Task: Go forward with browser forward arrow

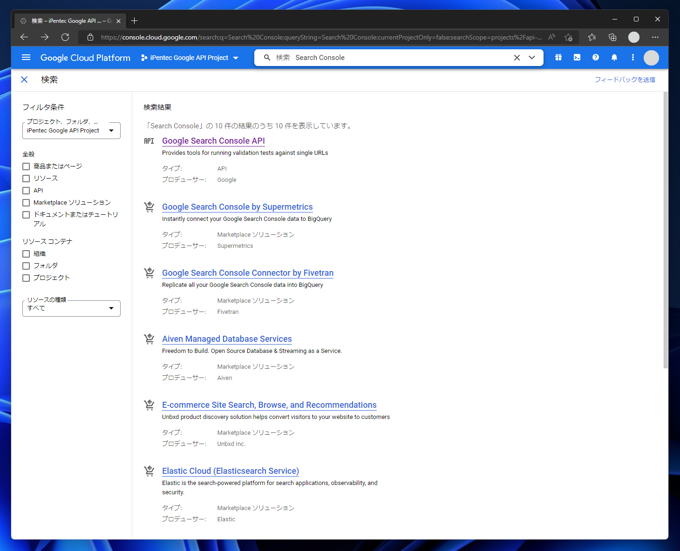Action: coord(45,37)
